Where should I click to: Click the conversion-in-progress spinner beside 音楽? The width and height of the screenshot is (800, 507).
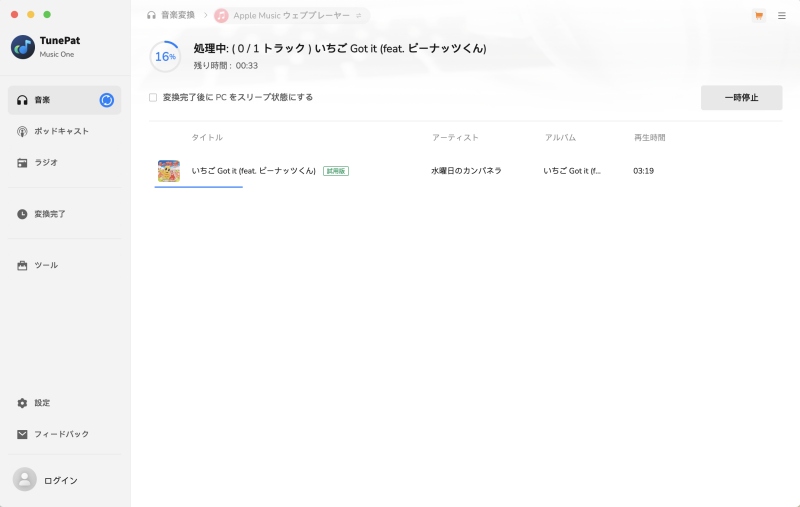click(x=107, y=100)
